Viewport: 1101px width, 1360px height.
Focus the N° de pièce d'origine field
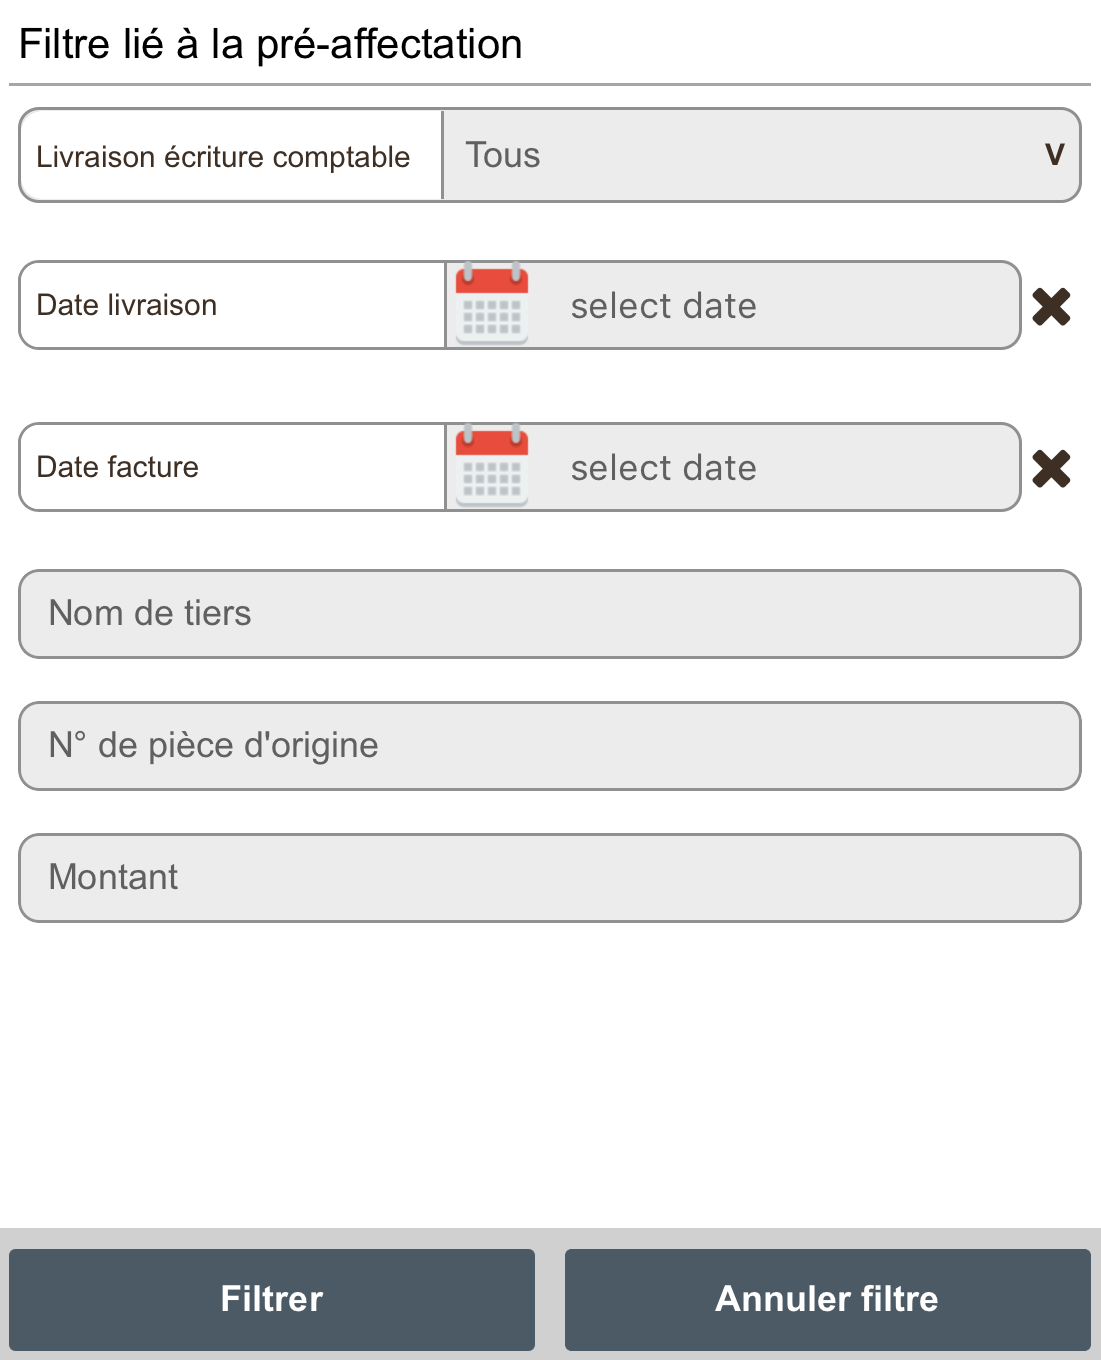tap(550, 746)
